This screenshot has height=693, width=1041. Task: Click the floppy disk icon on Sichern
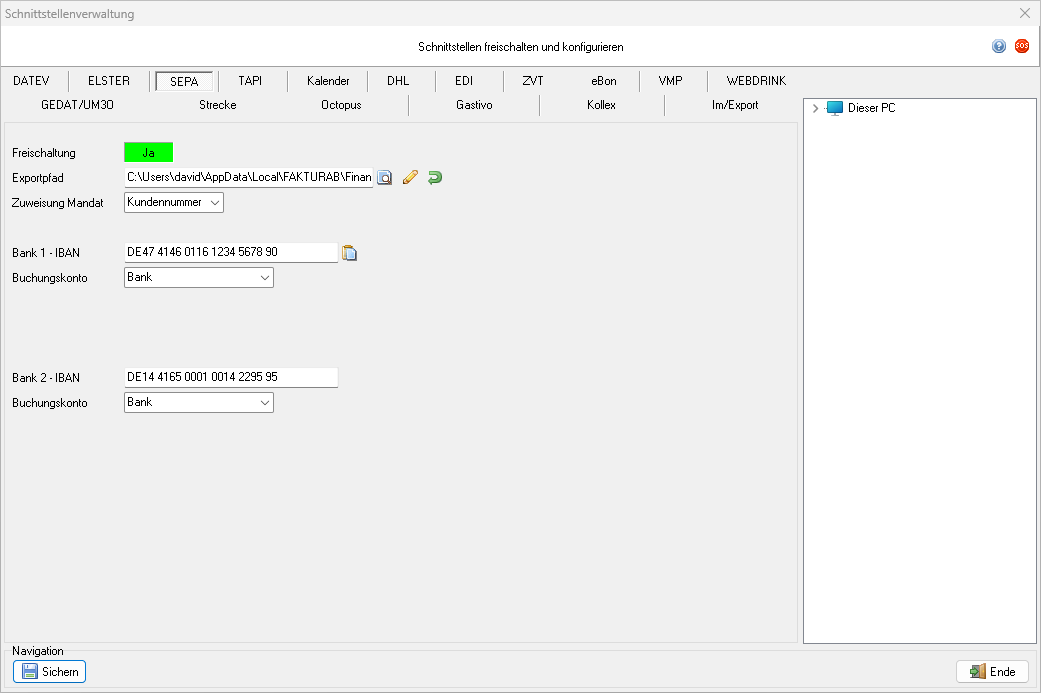coord(30,672)
